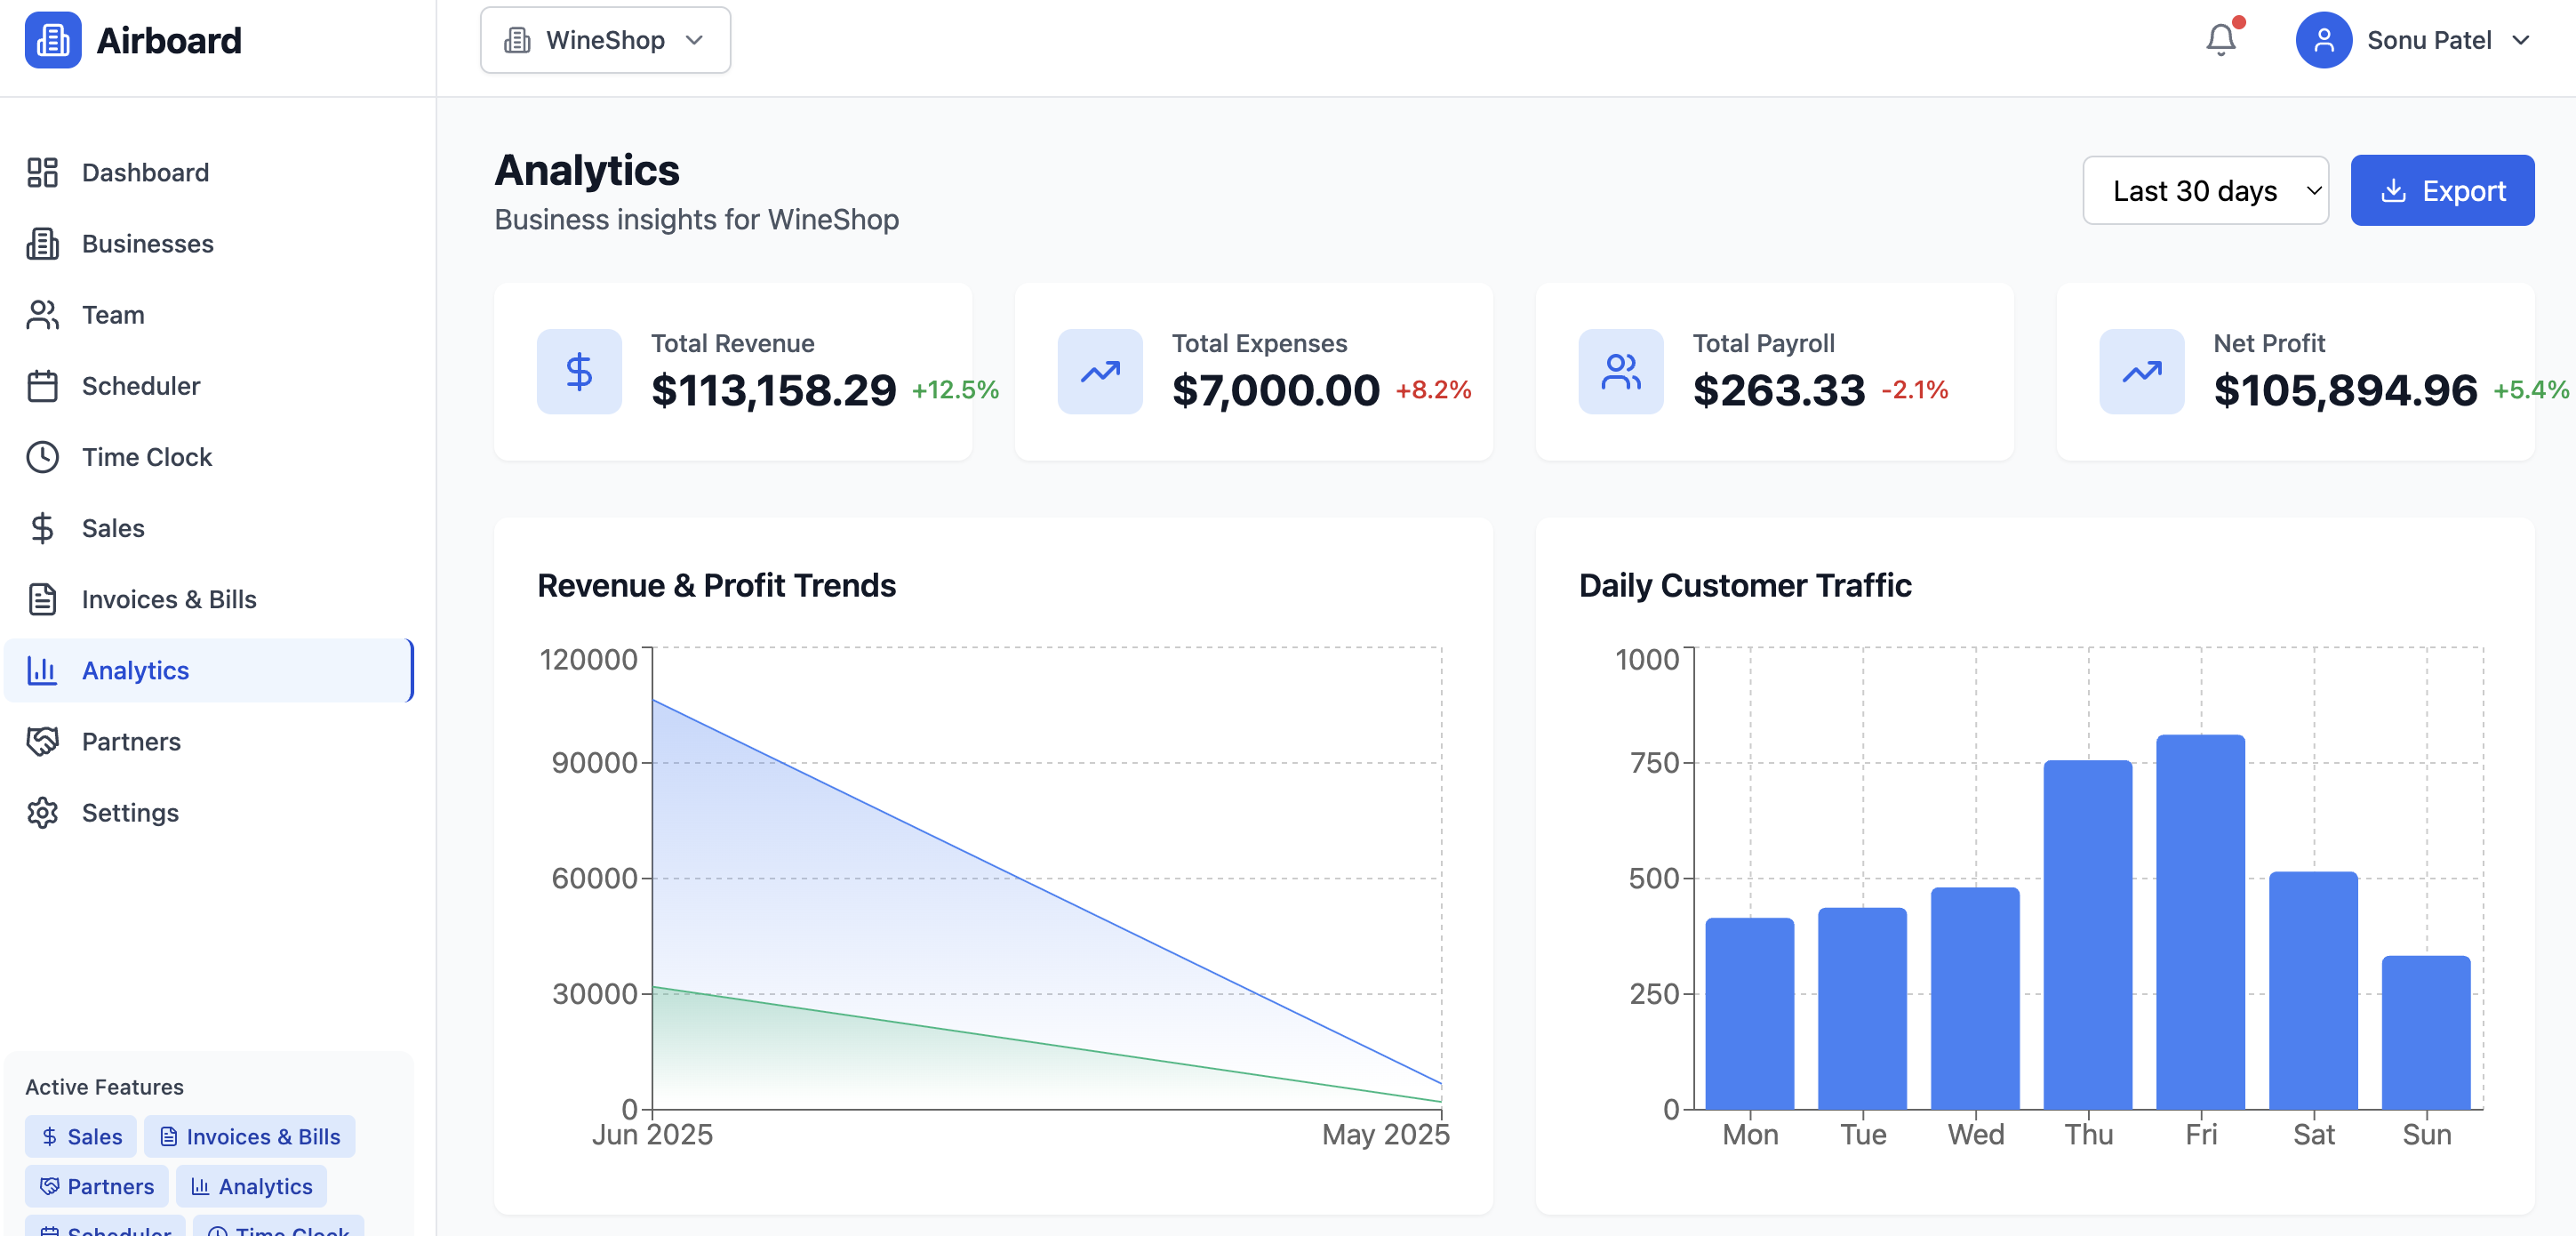Click the Total Revenue dollar icon

pyautogui.click(x=579, y=372)
